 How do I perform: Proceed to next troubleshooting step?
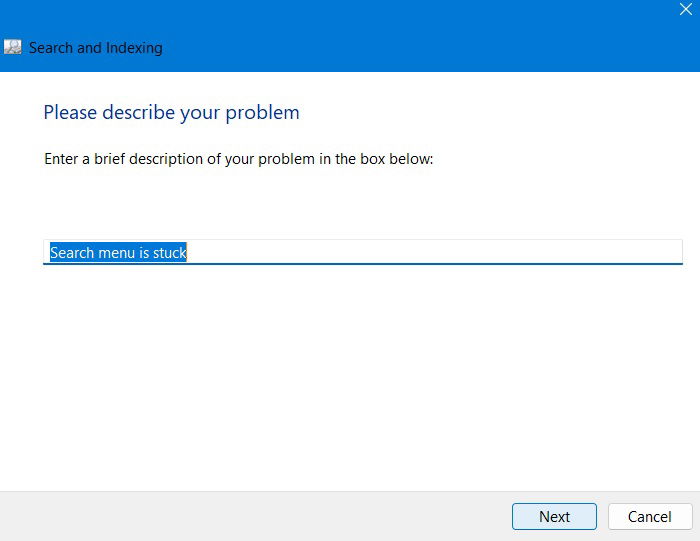coord(554,516)
